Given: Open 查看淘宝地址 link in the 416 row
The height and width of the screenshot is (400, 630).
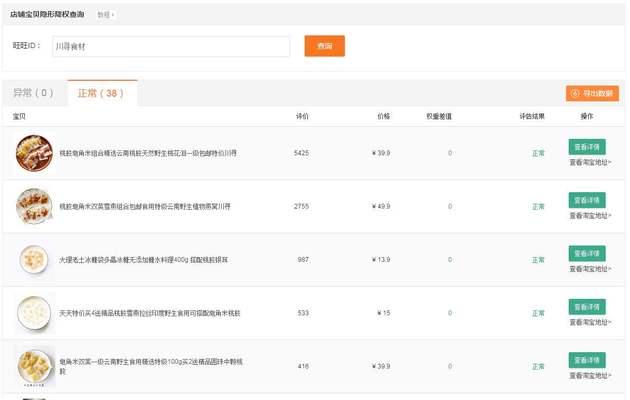Looking at the screenshot, I should tap(590, 376).
